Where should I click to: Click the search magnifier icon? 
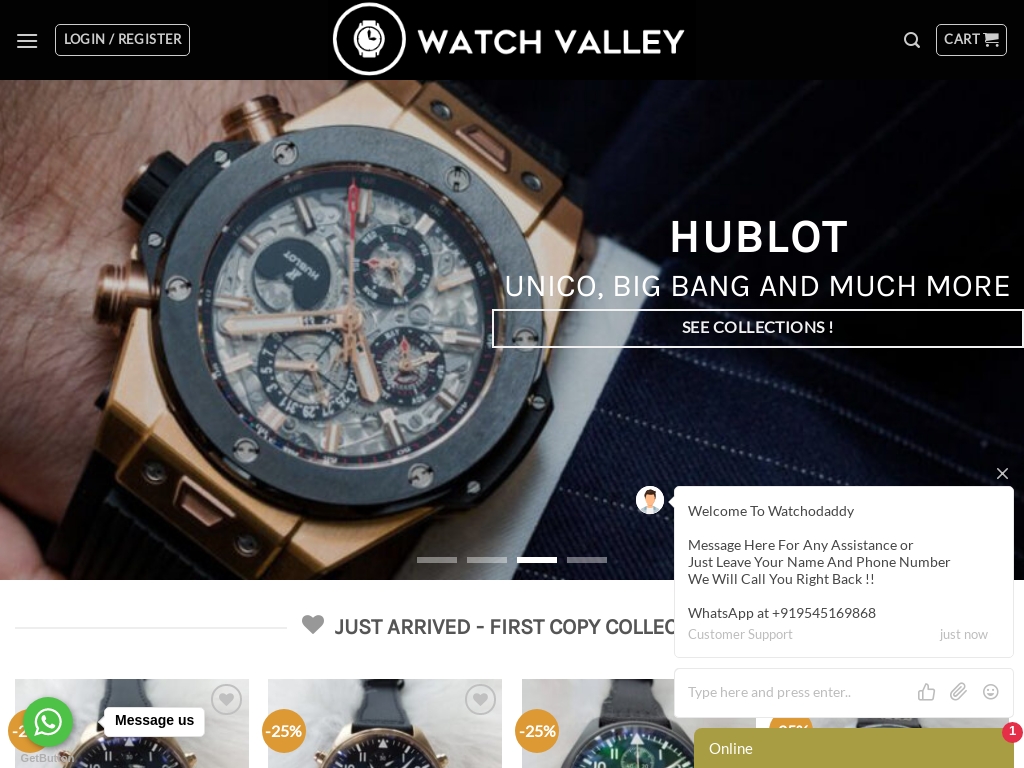[x=912, y=40]
